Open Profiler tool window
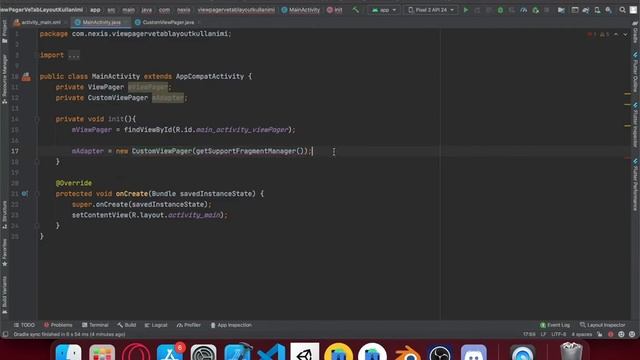Screen dimensions: 640x360 pyautogui.click(x=189, y=325)
